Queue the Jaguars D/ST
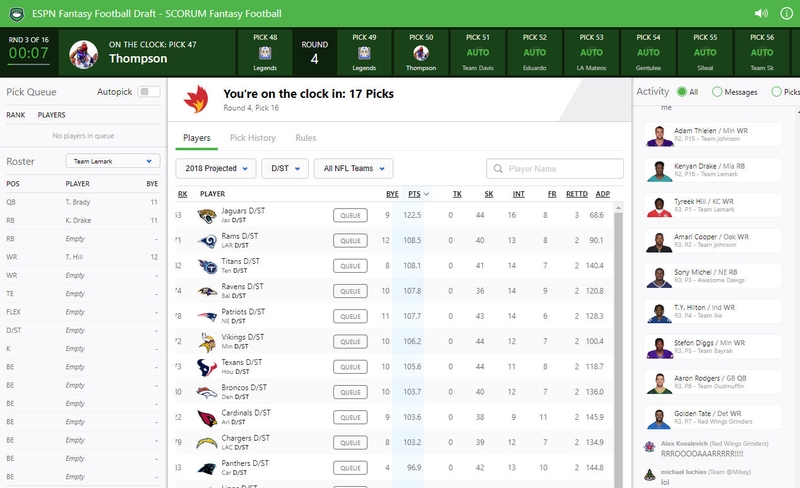Image resolution: width=800 pixels, height=488 pixels. click(x=351, y=215)
